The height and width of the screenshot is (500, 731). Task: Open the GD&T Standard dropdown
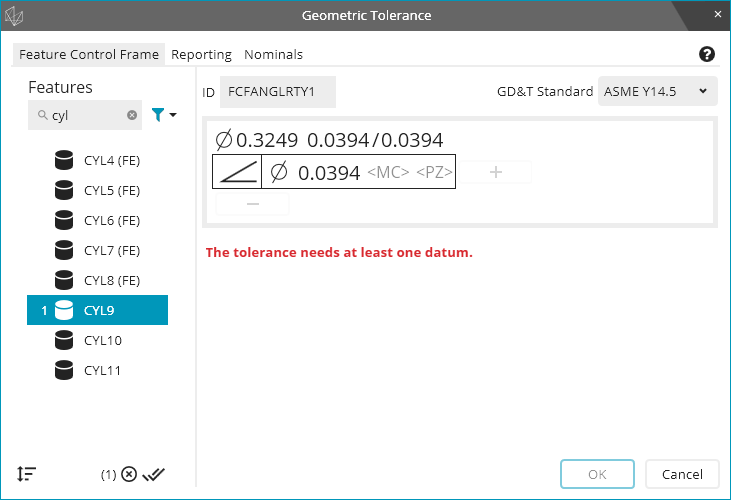coord(657,91)
